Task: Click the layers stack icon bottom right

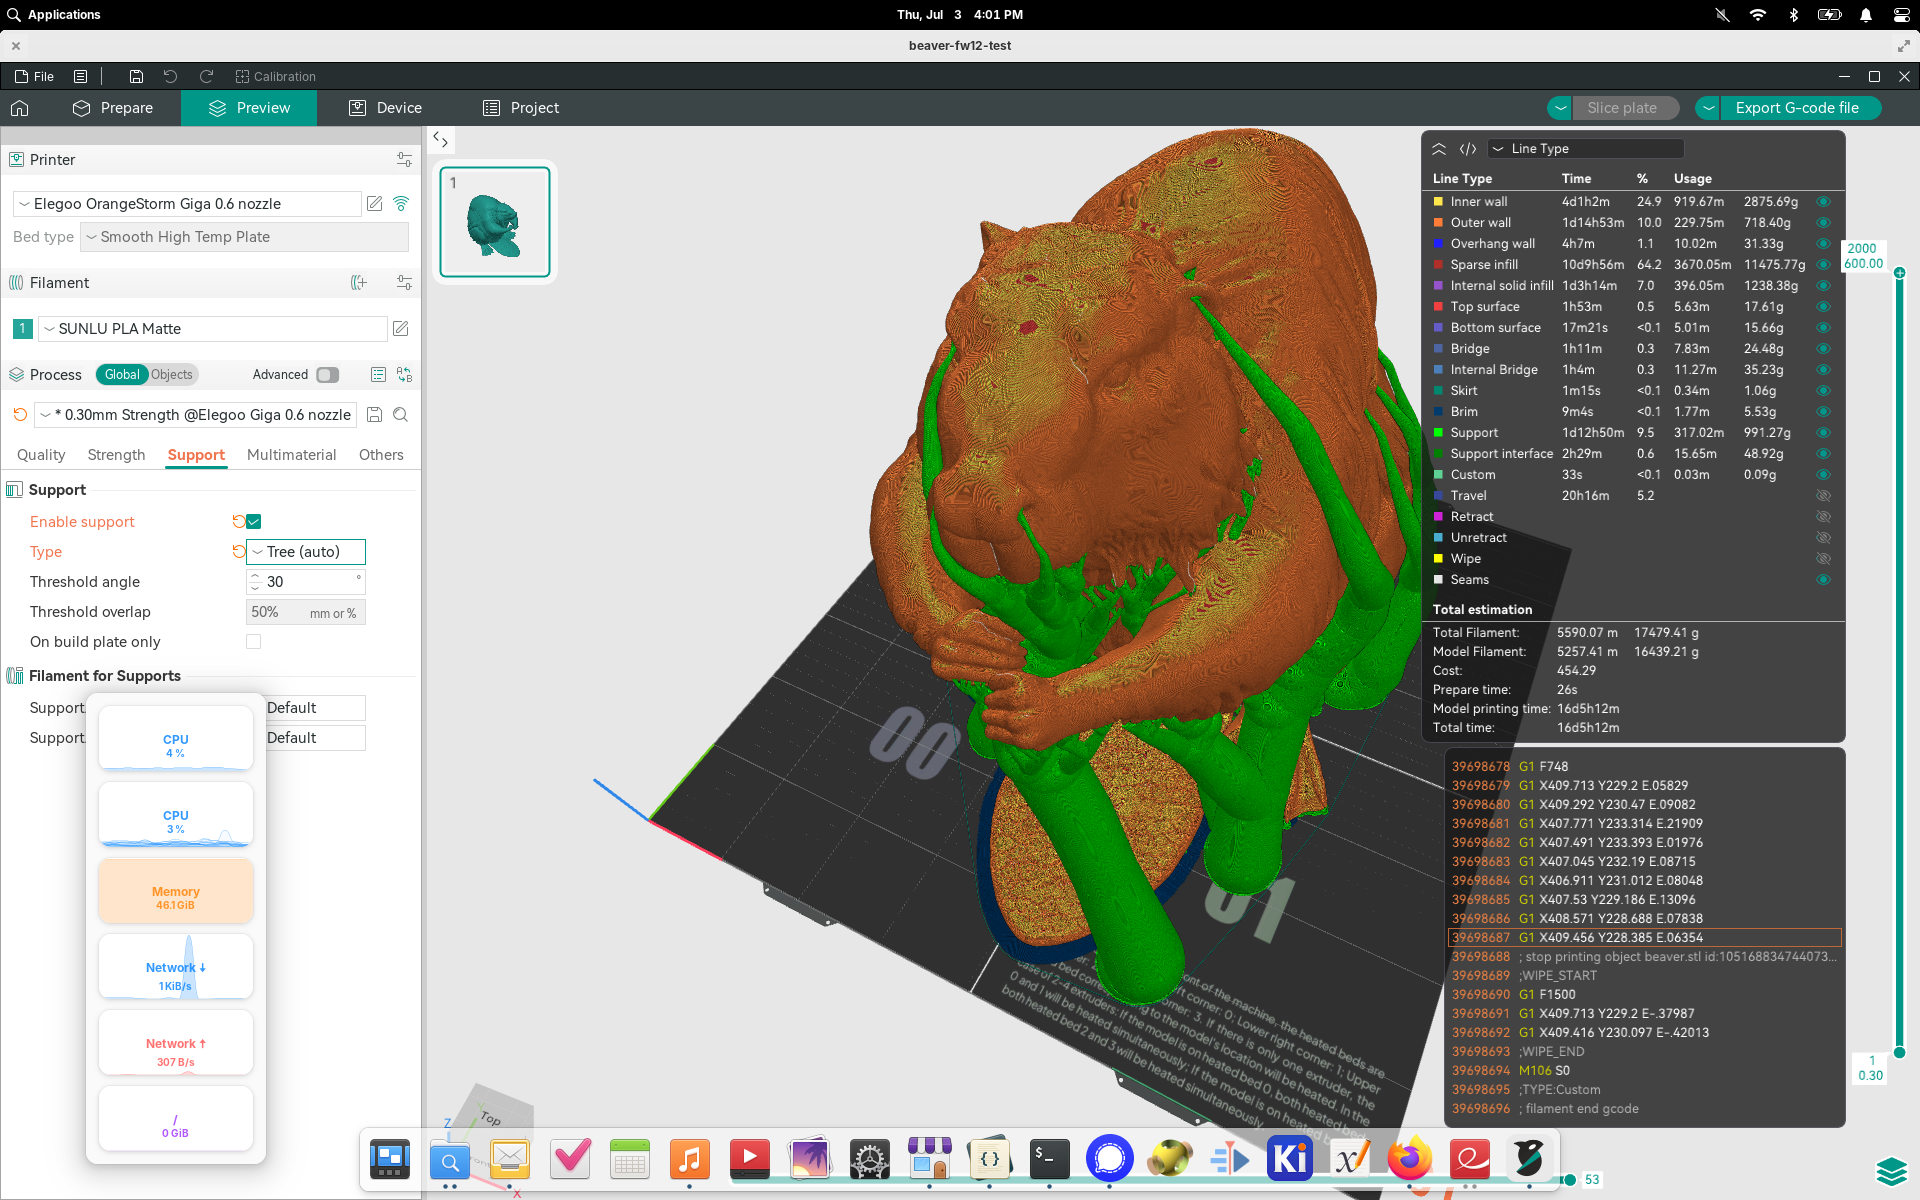Action: pyautogui.click(x=1891, y=1170)
